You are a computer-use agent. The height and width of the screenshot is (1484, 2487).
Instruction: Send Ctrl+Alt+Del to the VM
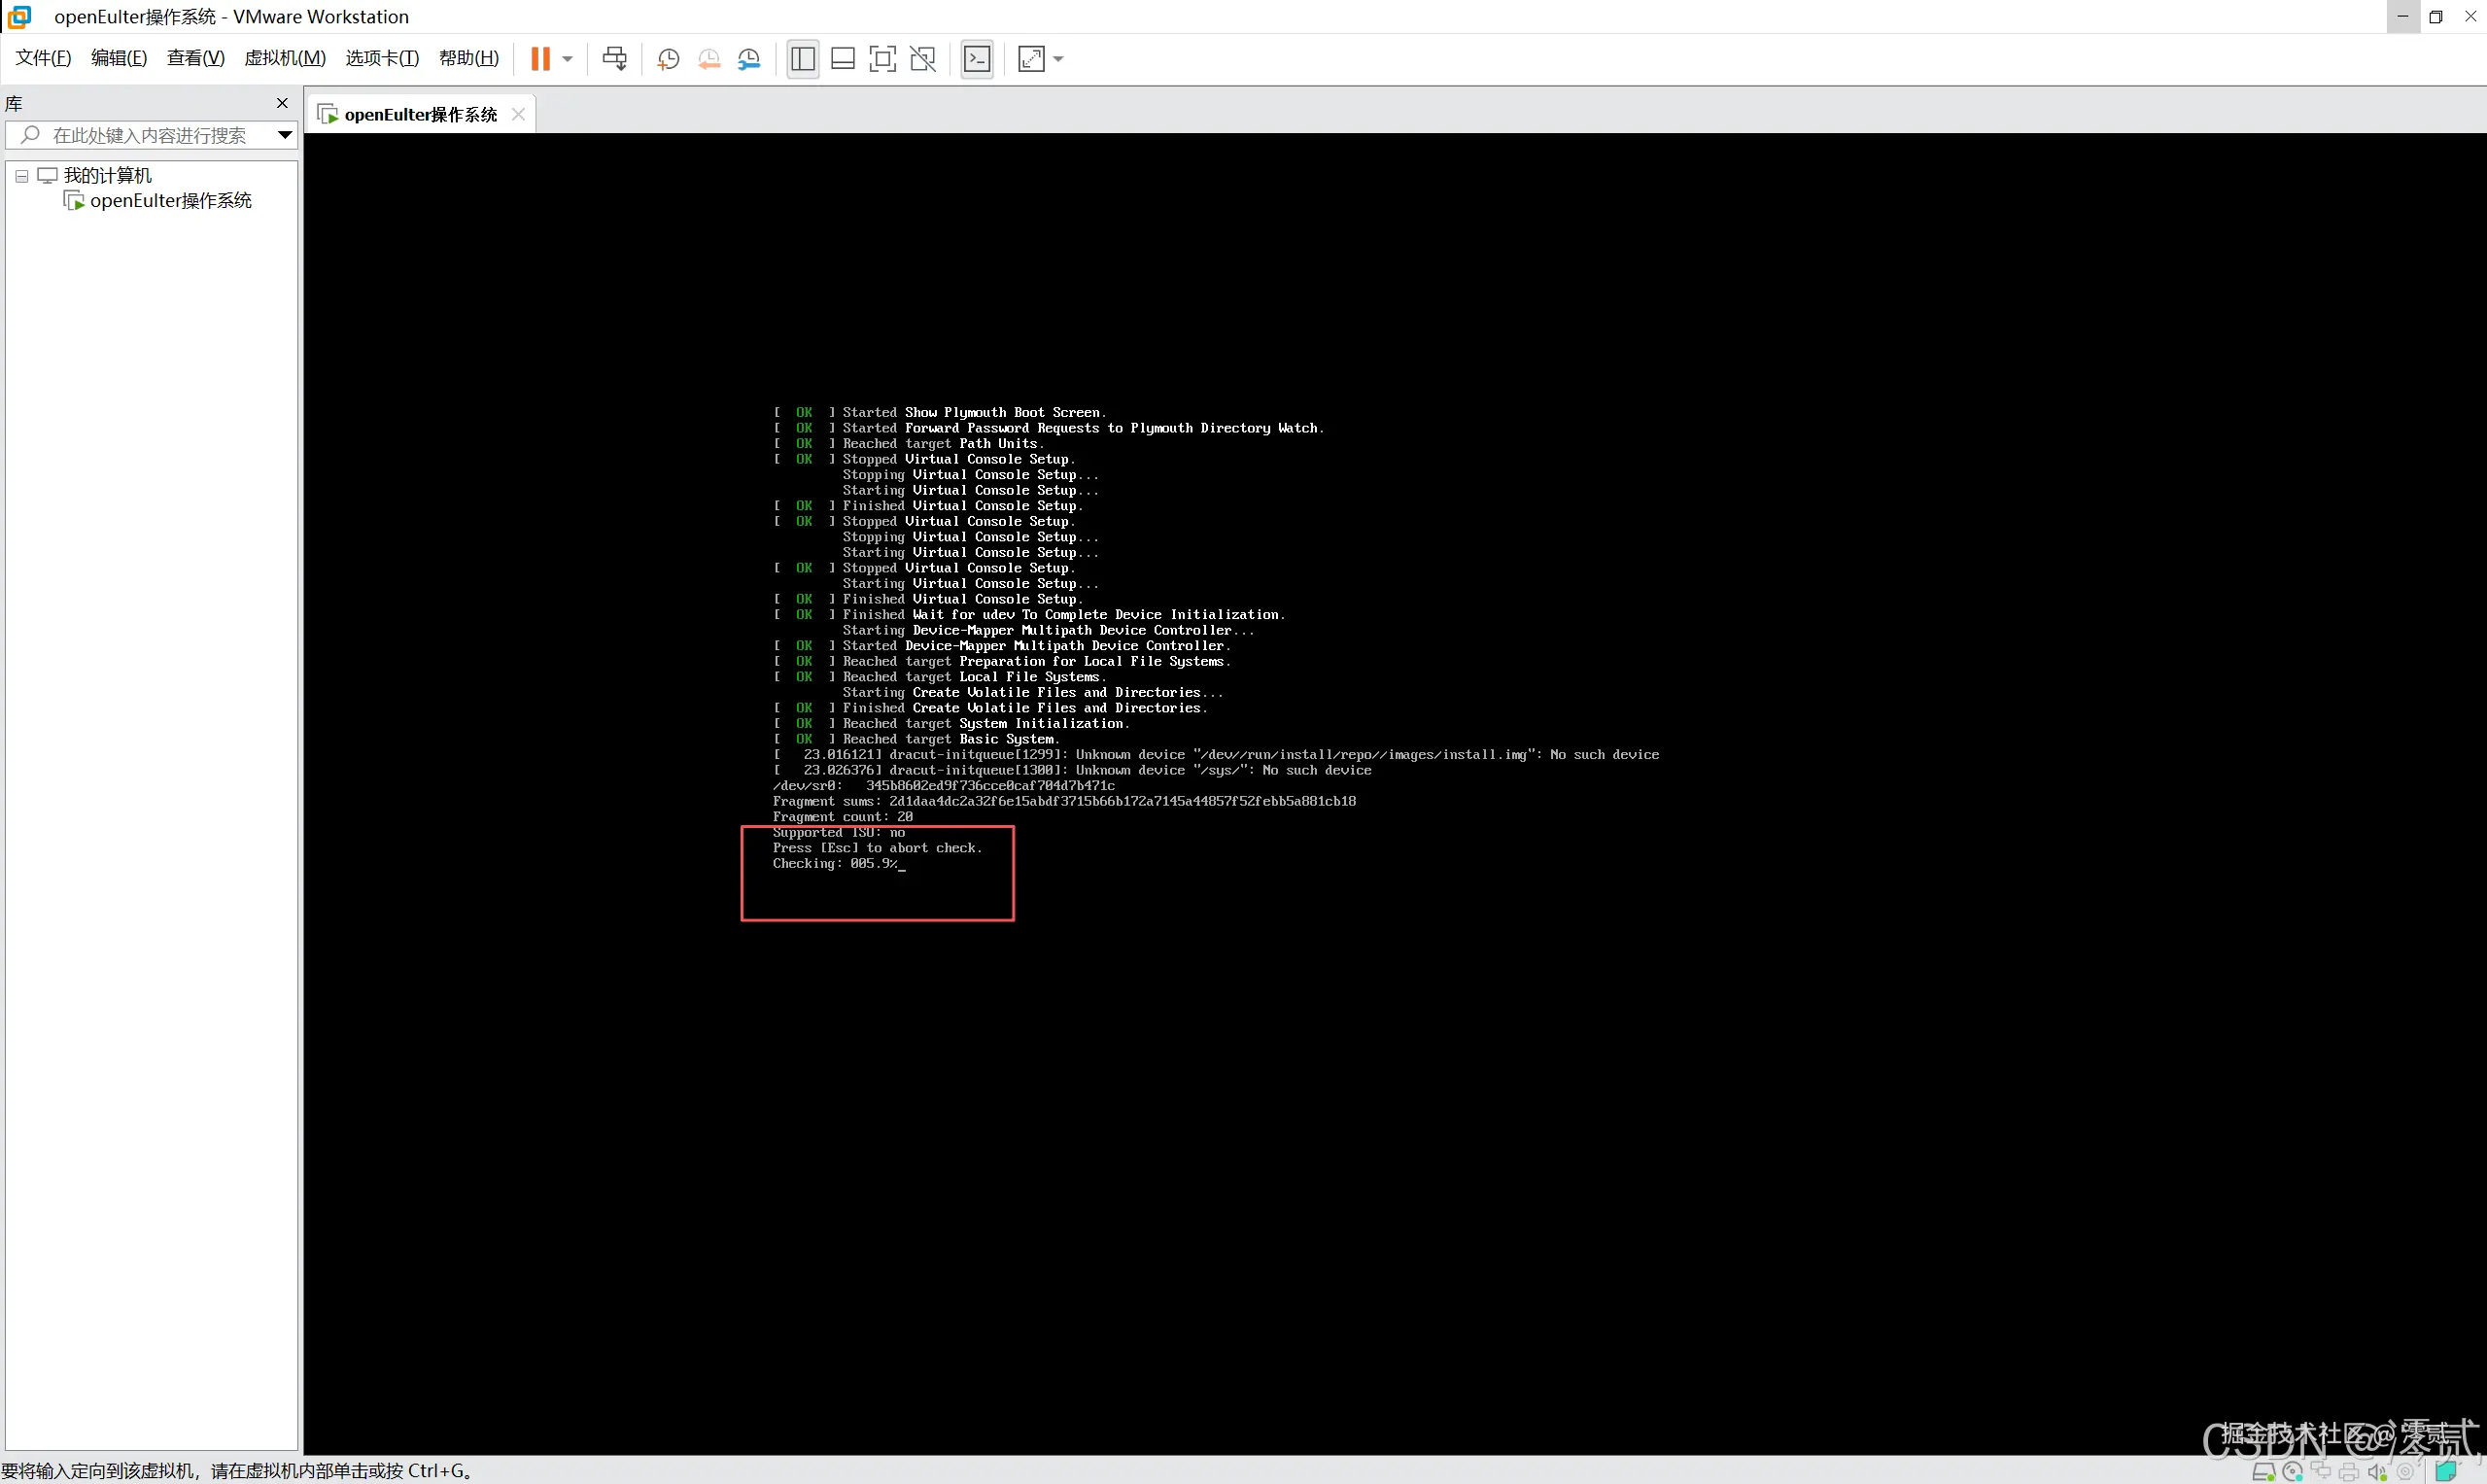click(615, 59)
